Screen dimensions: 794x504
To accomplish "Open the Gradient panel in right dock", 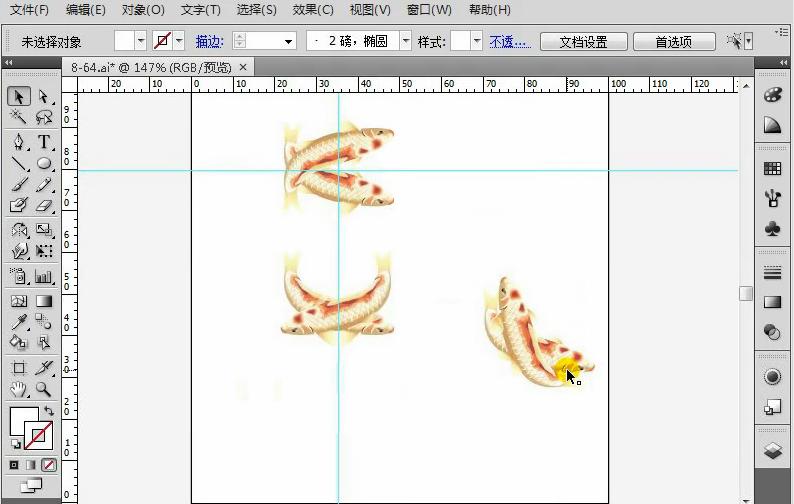I will point(772,302).
